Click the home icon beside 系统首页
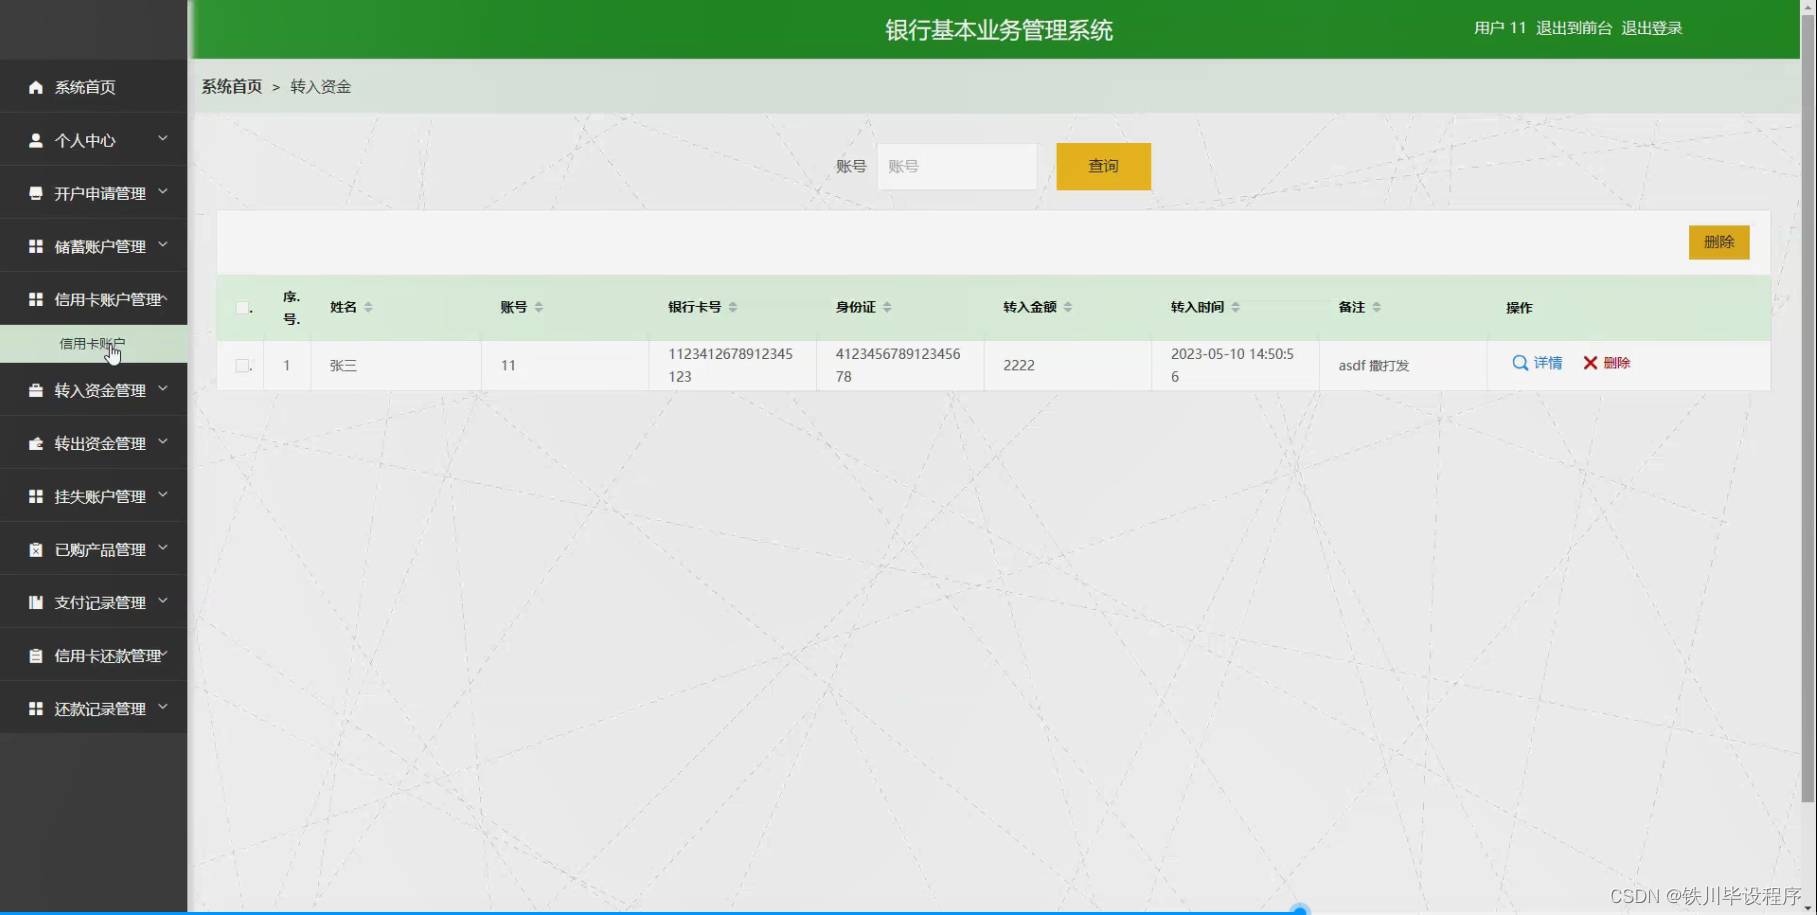Viewport: 1817px width, 915px height. pyautogui.click(x=36, y=87)
